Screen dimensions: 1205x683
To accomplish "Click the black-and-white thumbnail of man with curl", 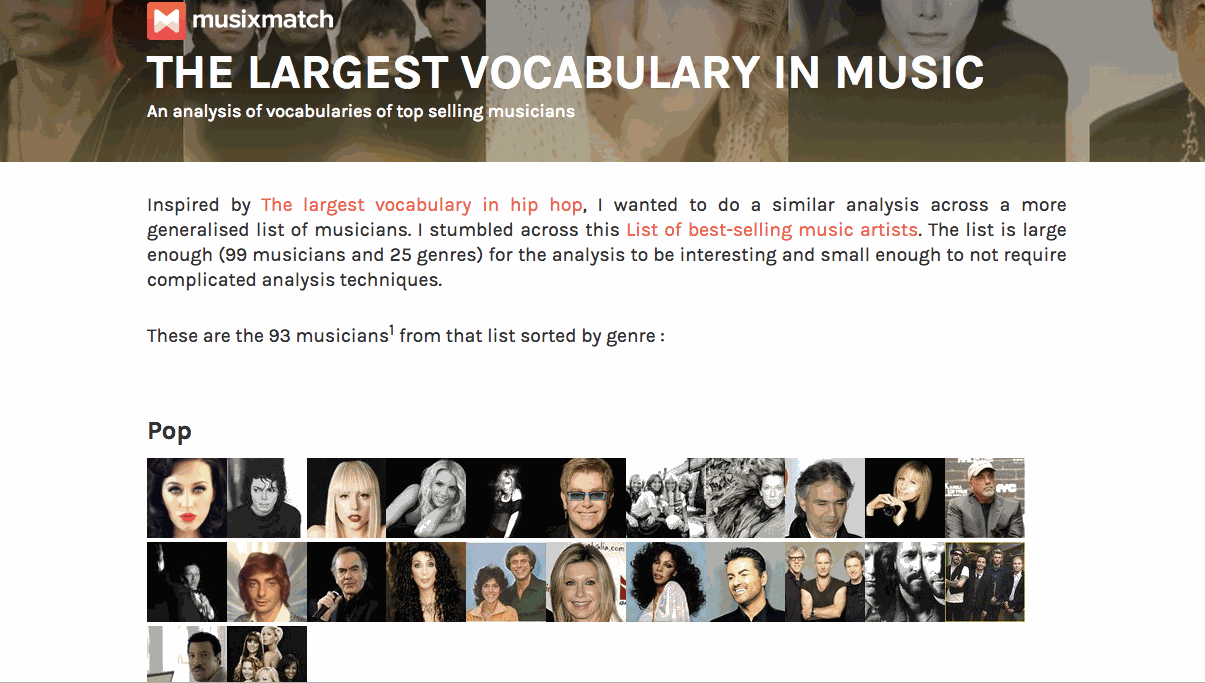I will (x=266, y=498).
